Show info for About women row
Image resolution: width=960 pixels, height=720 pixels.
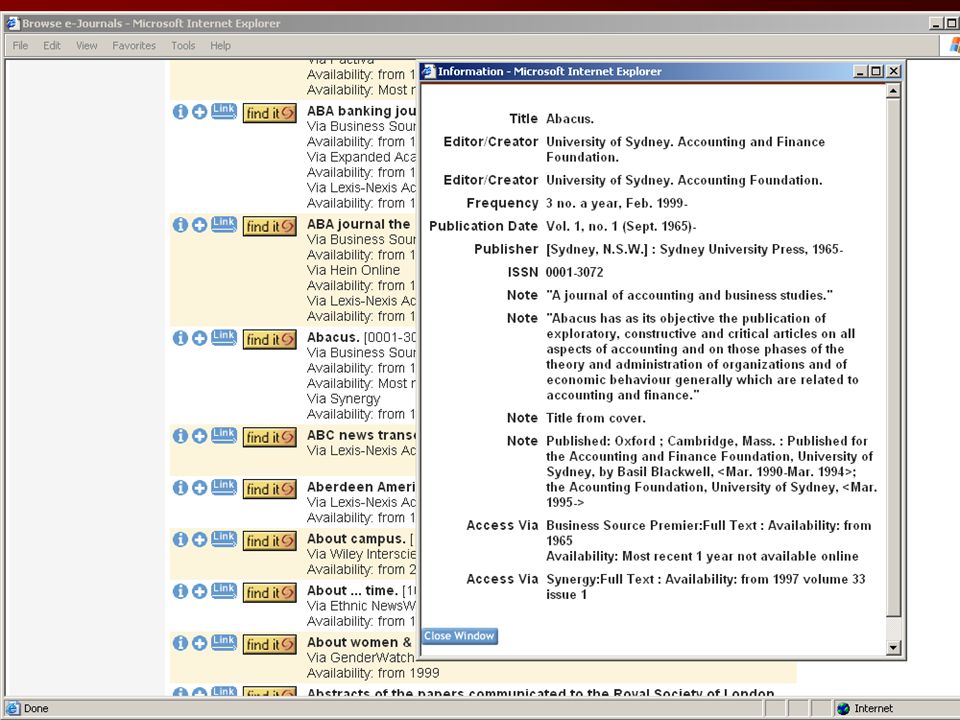pos(180,642)
